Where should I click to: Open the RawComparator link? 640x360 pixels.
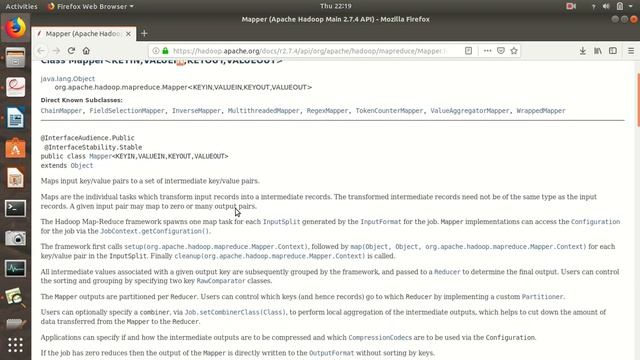pos(221,281)
